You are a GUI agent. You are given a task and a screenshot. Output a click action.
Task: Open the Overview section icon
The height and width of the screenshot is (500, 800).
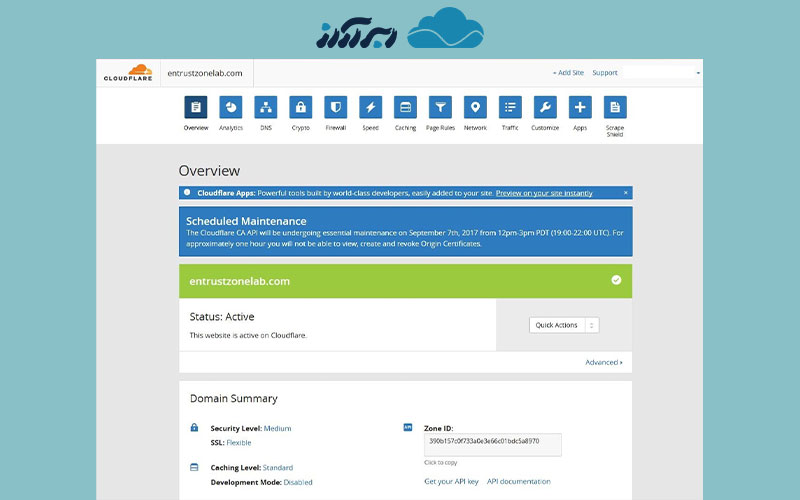pos(196,107)
